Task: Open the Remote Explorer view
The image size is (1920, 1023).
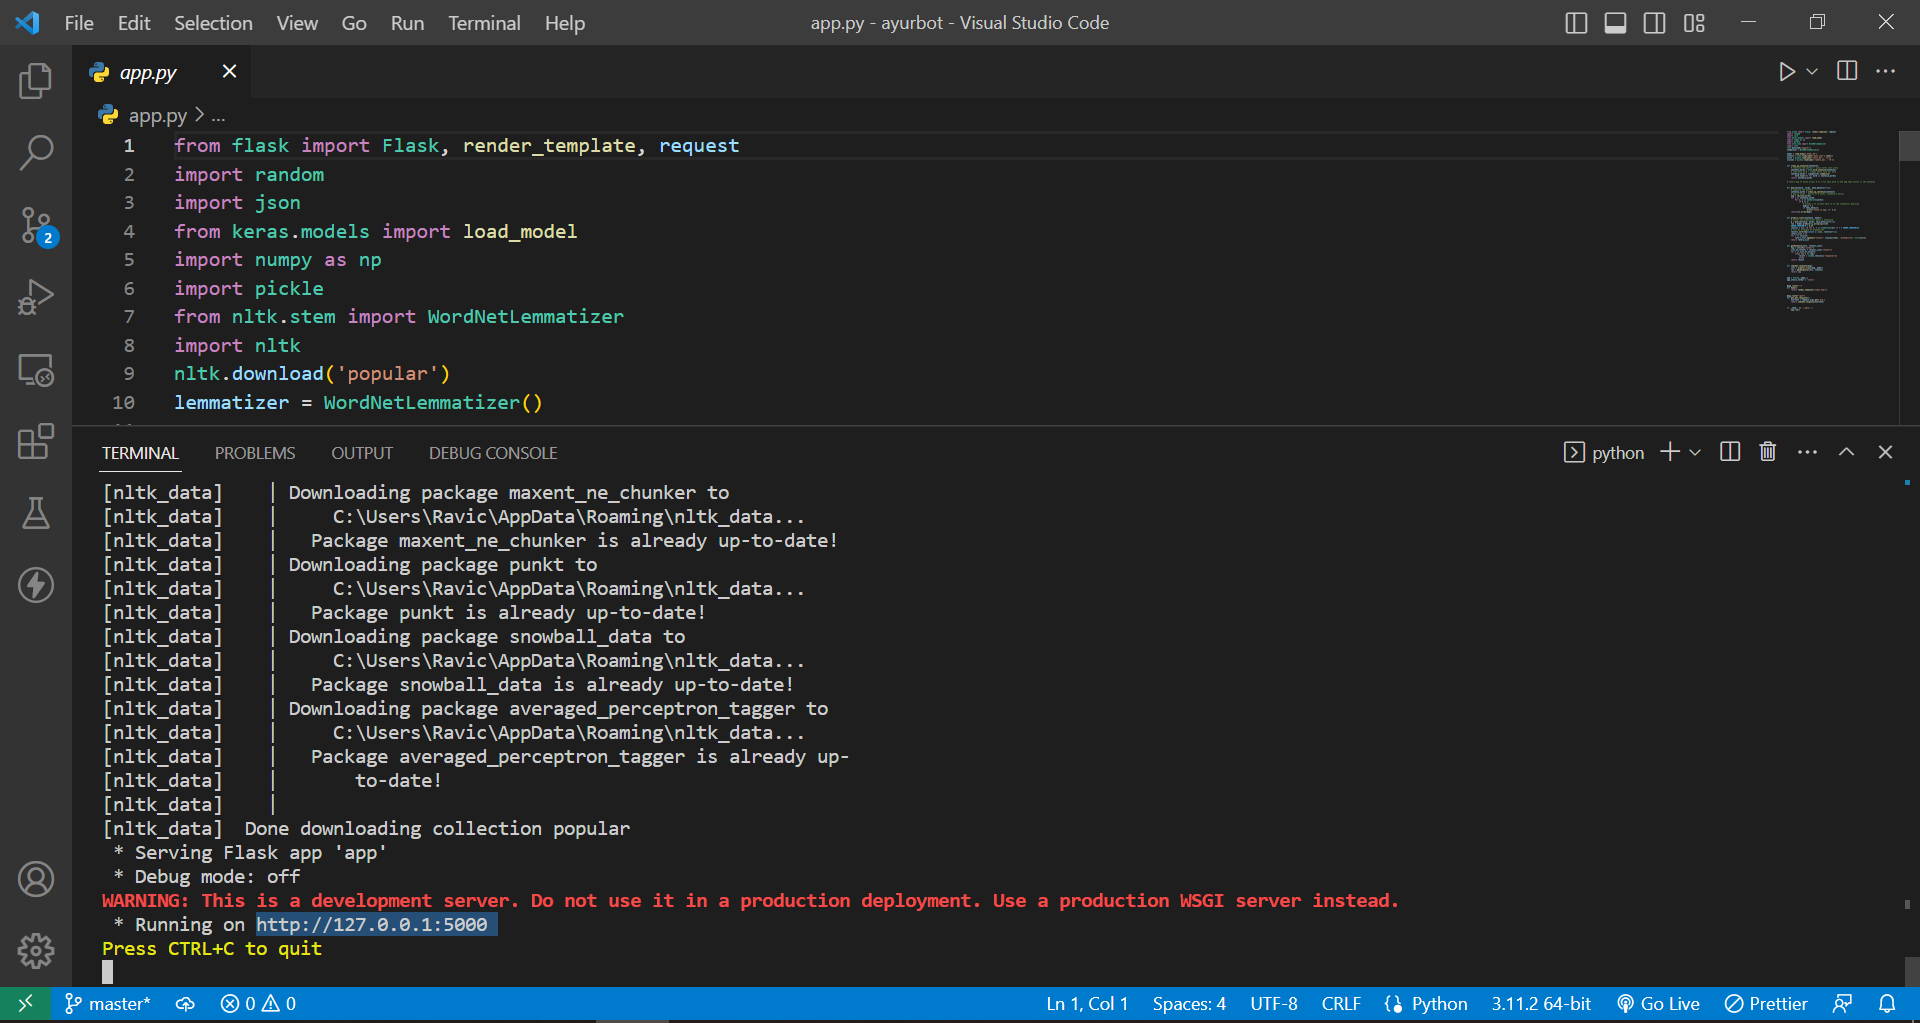Action: click(36, 370)
